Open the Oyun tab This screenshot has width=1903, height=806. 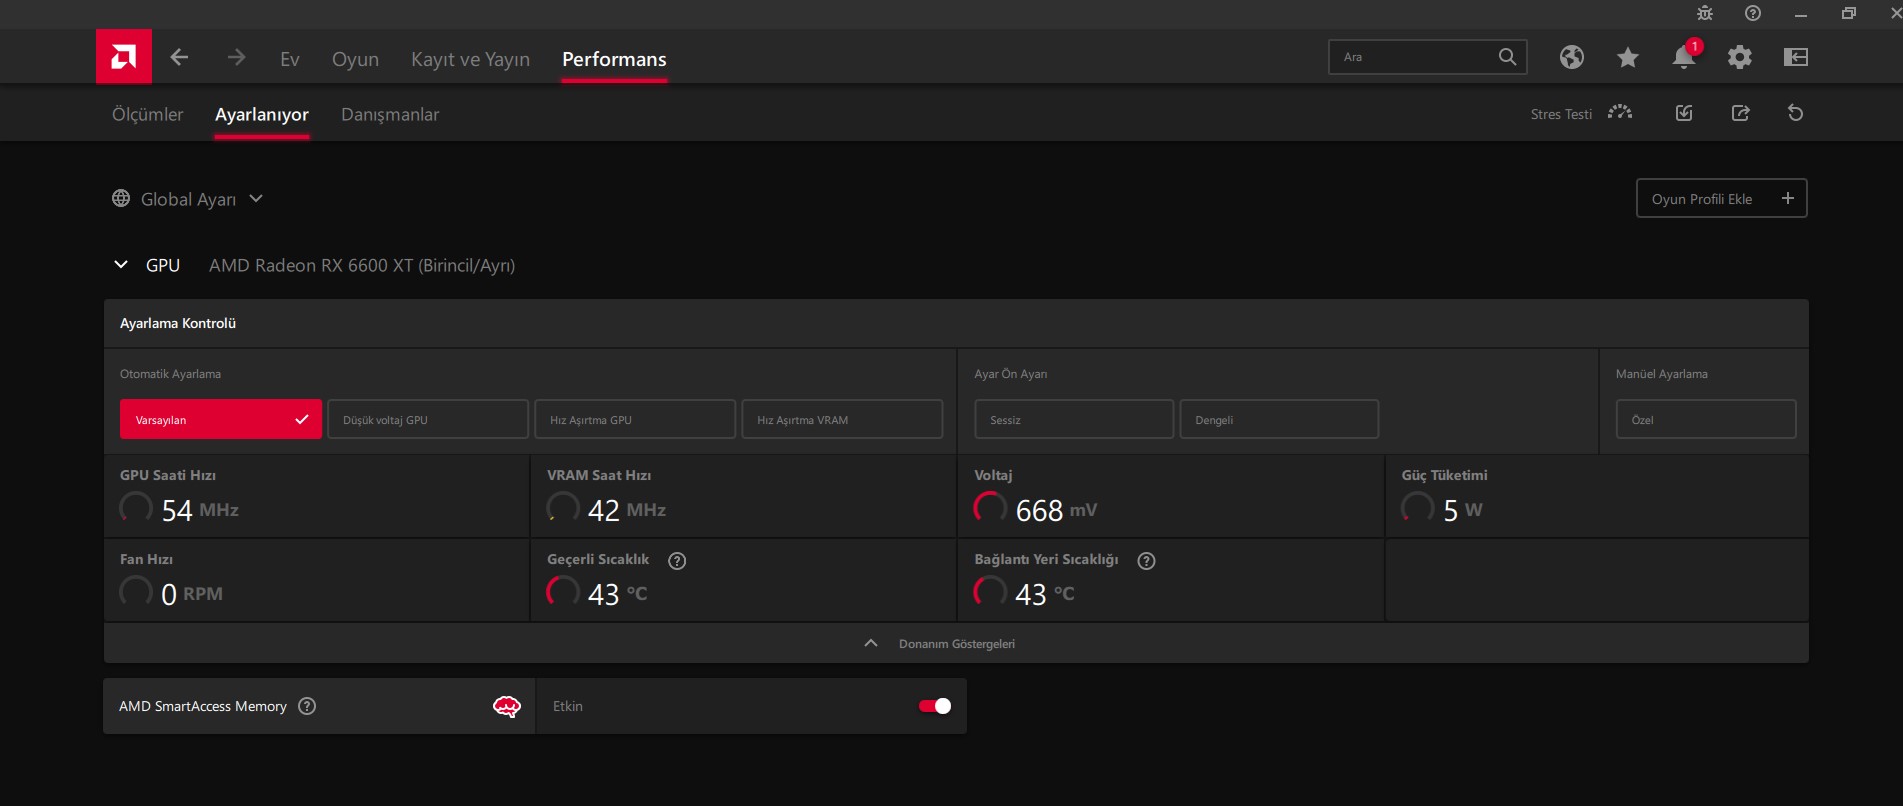coord(355,59)
